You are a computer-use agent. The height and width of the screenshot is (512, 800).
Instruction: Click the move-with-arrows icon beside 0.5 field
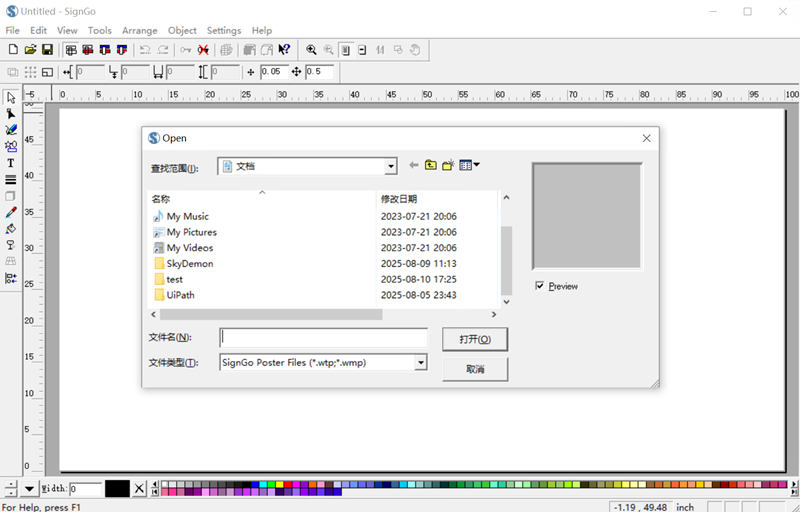pos(296,72)
